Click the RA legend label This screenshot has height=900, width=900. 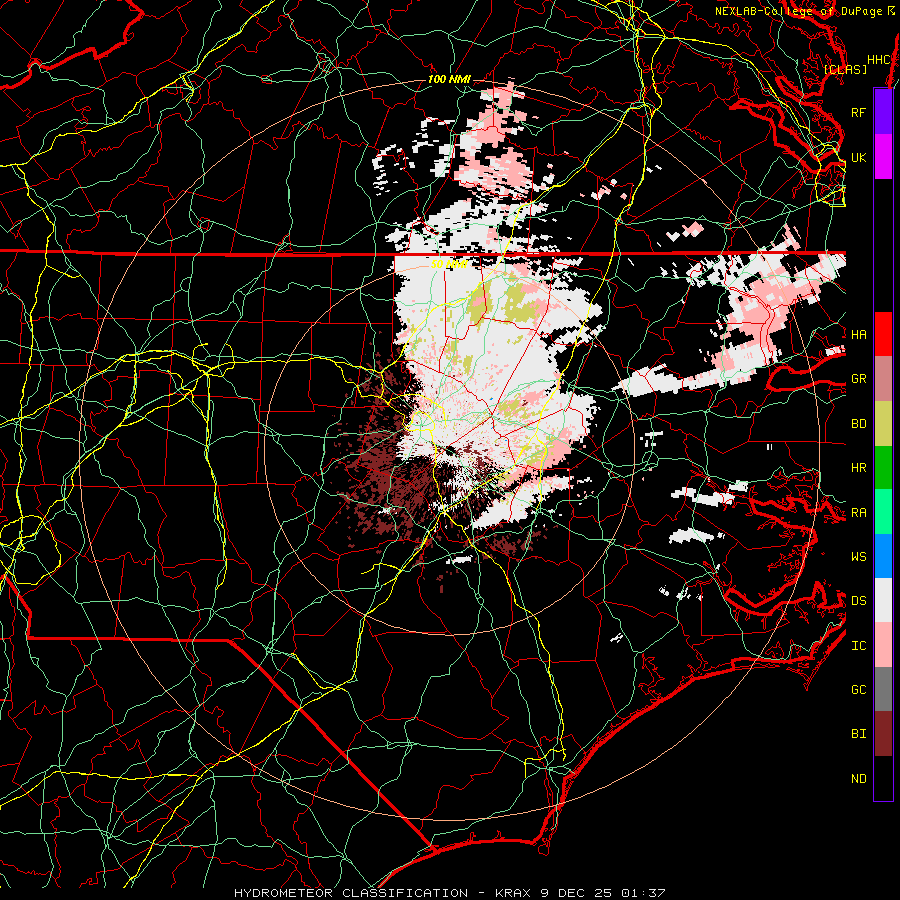click(x=858, y=513)
